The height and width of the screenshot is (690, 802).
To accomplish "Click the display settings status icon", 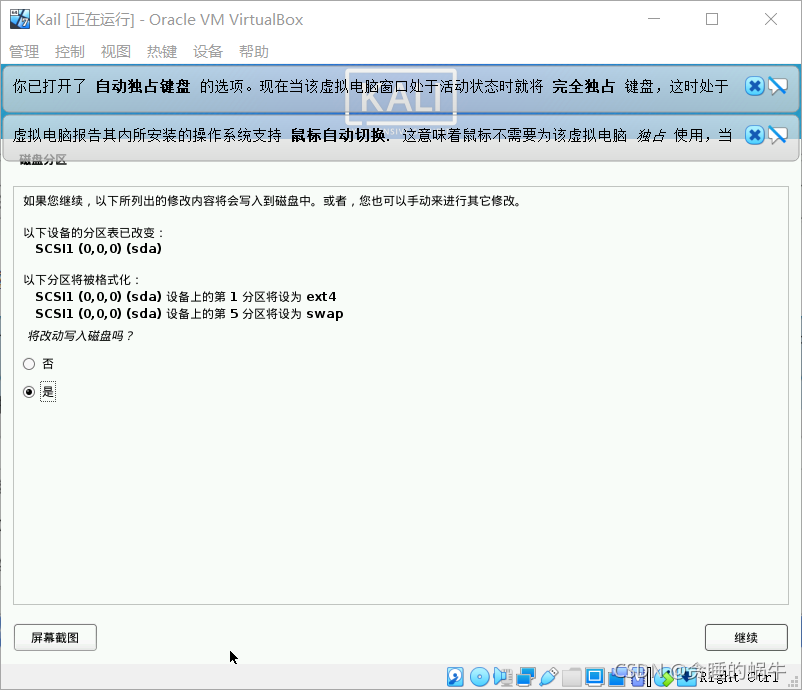I will point(595,677).
